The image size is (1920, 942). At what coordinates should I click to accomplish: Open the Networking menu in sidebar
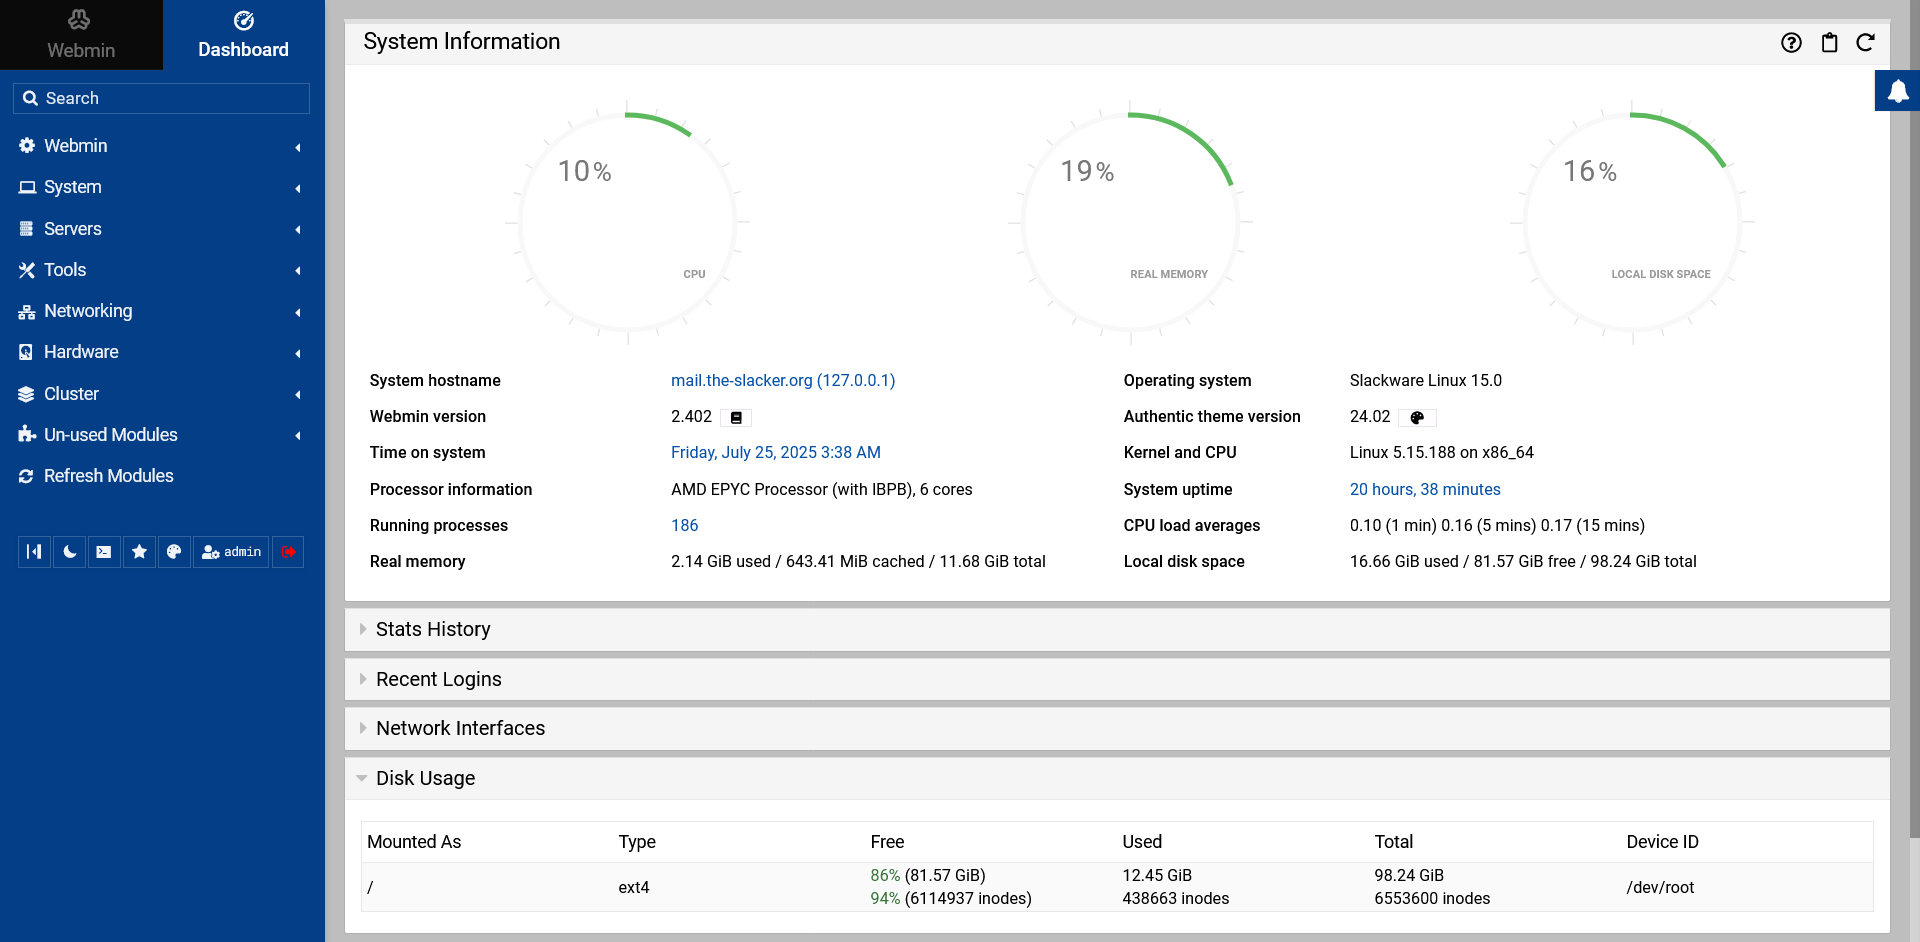click(88, 311)
